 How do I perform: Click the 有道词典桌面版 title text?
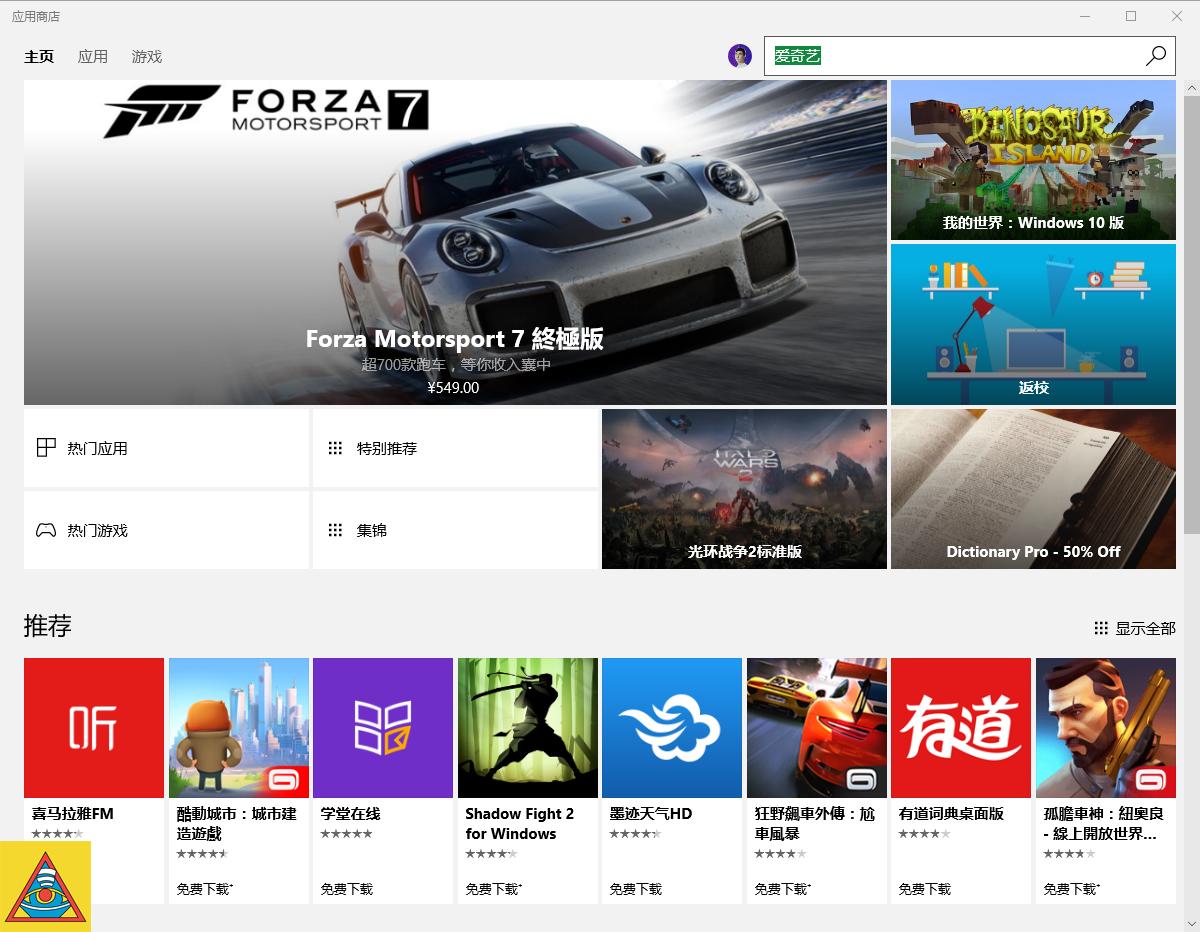[x=951, y=814]
